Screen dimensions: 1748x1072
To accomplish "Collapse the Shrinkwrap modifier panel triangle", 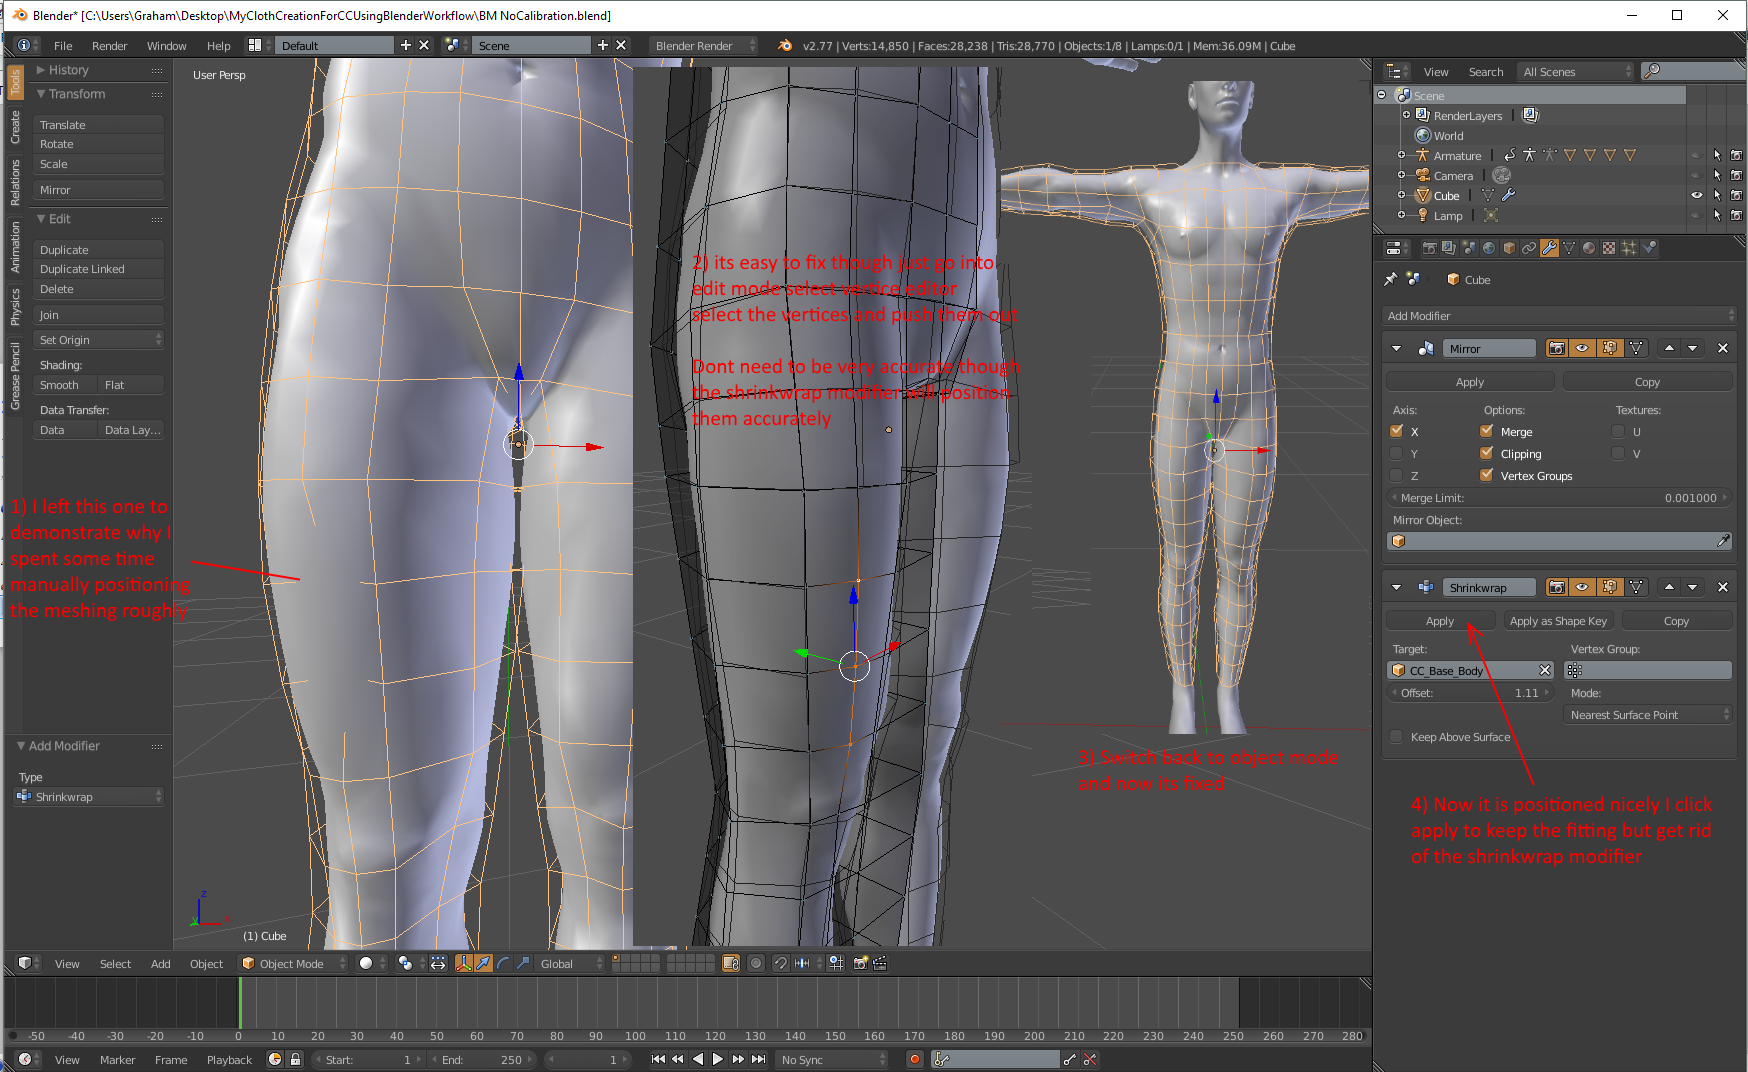I will click(1396, 587).
